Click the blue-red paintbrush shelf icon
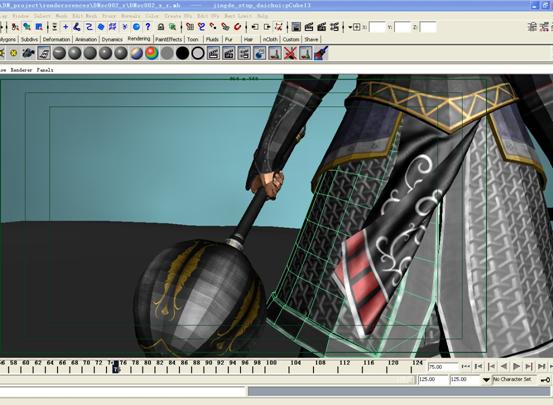This screenshot has width=553, height=405. tap(321, 53)
